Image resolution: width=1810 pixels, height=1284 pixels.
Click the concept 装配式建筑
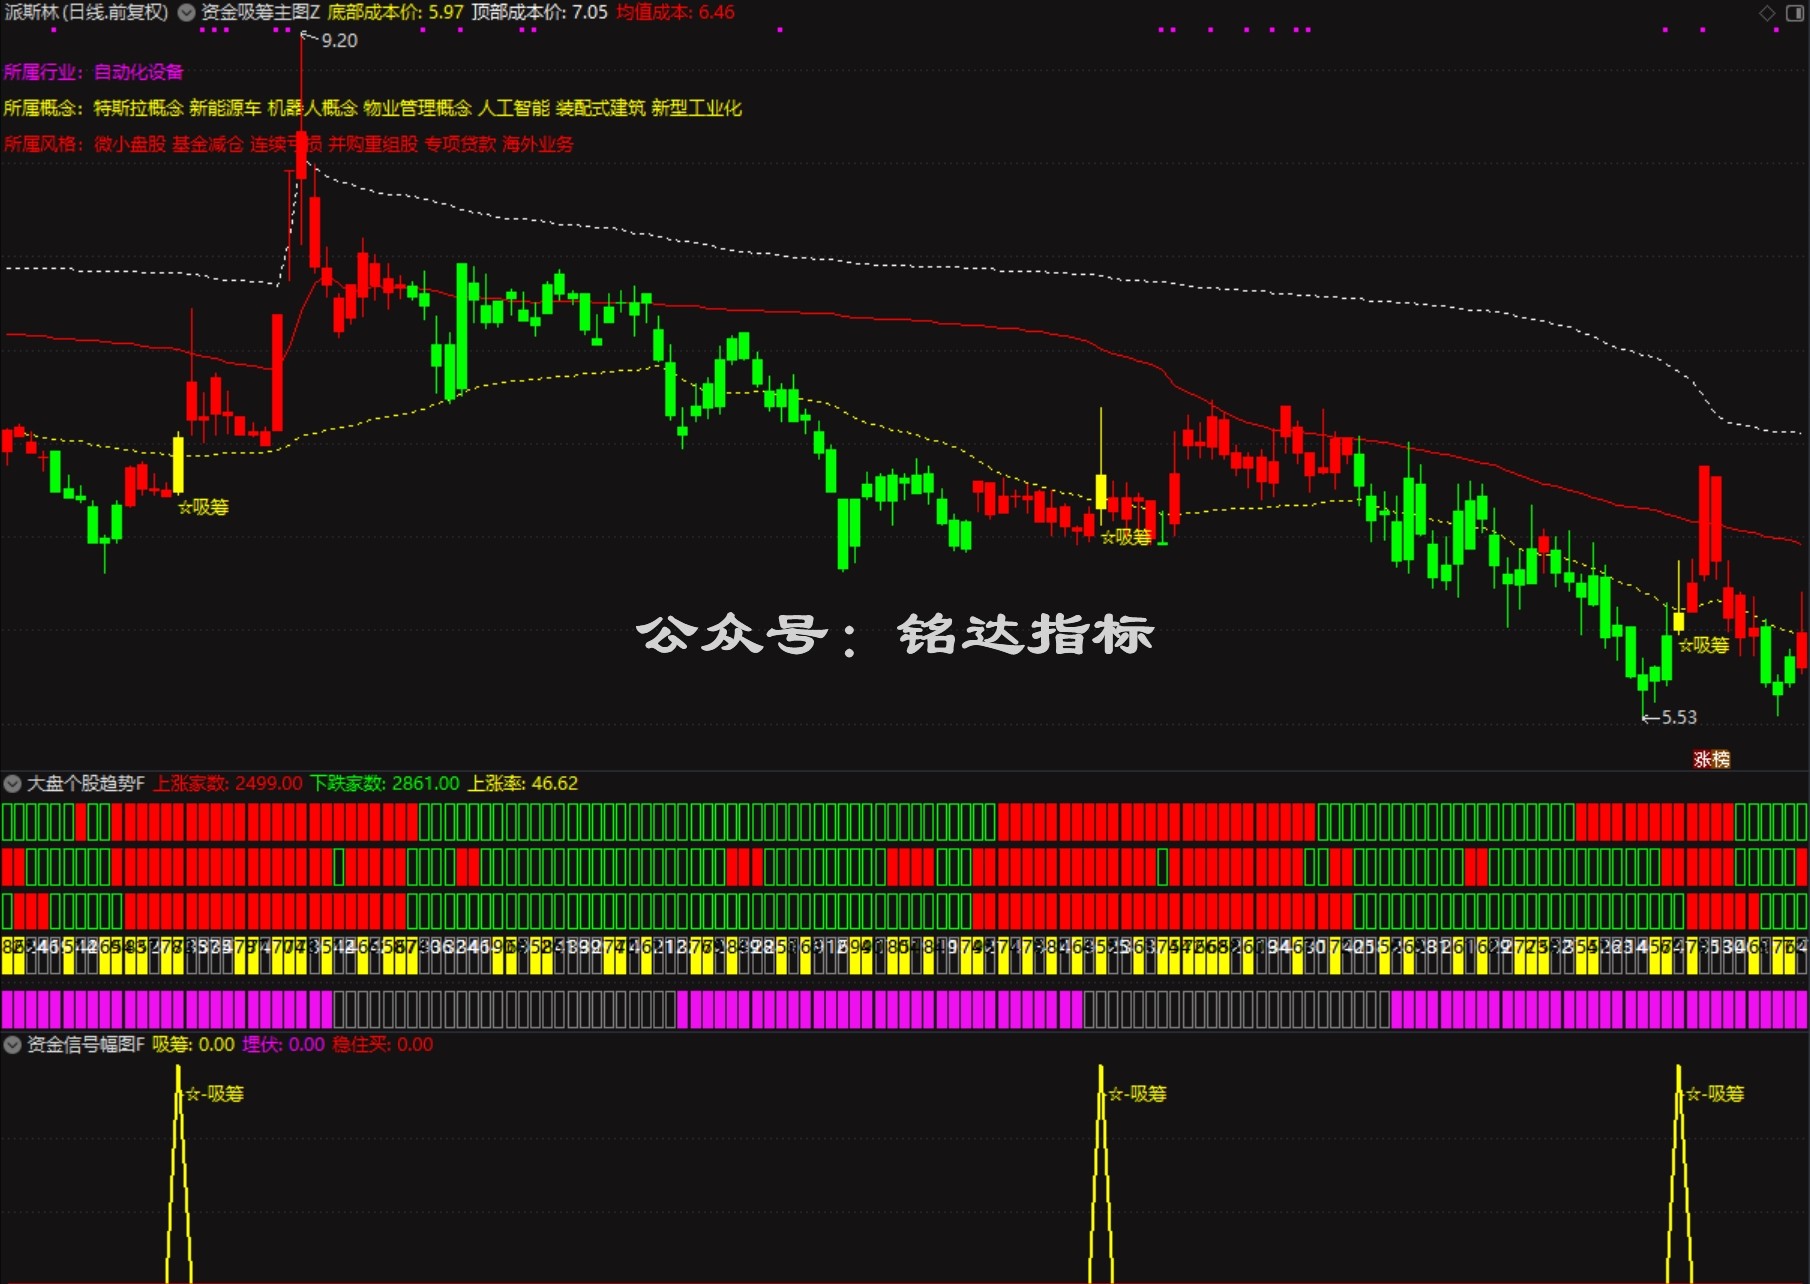click(601, 108)
